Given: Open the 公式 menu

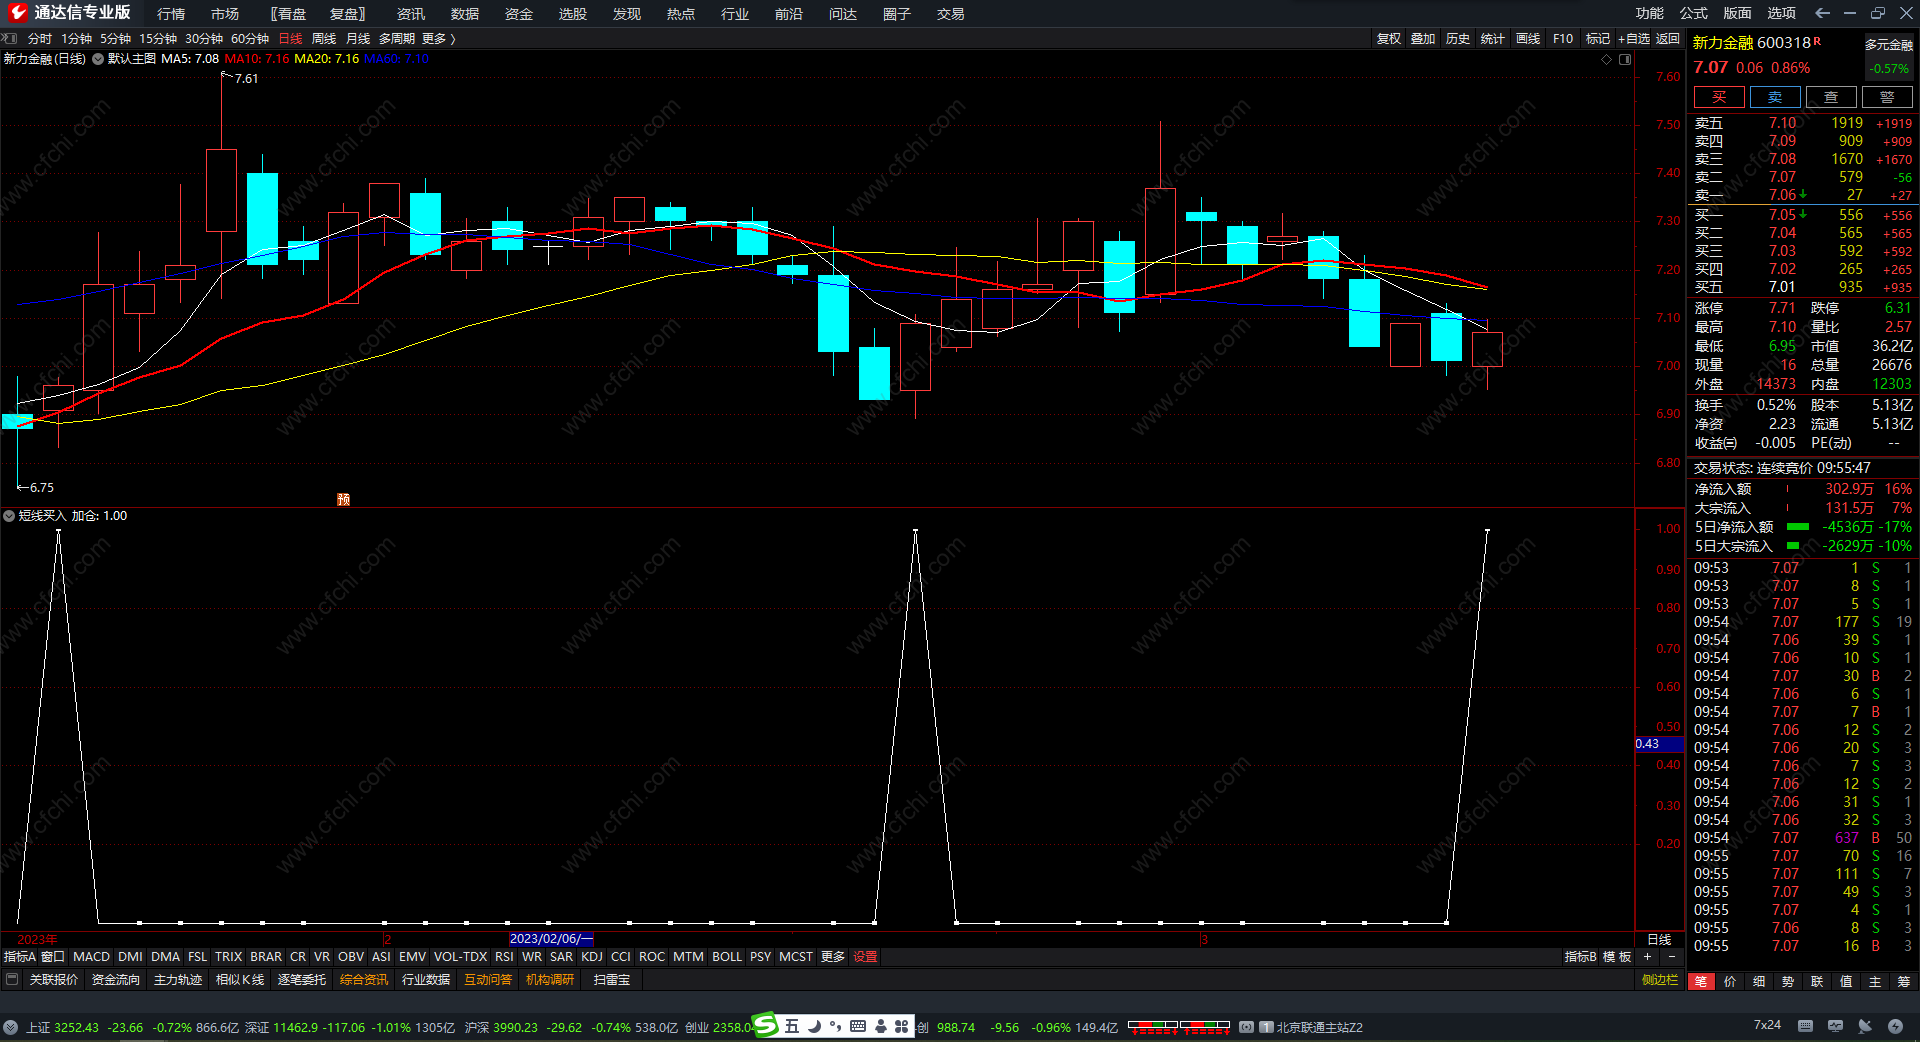Looking at the screenshot, I should [x=1694, y=13].
